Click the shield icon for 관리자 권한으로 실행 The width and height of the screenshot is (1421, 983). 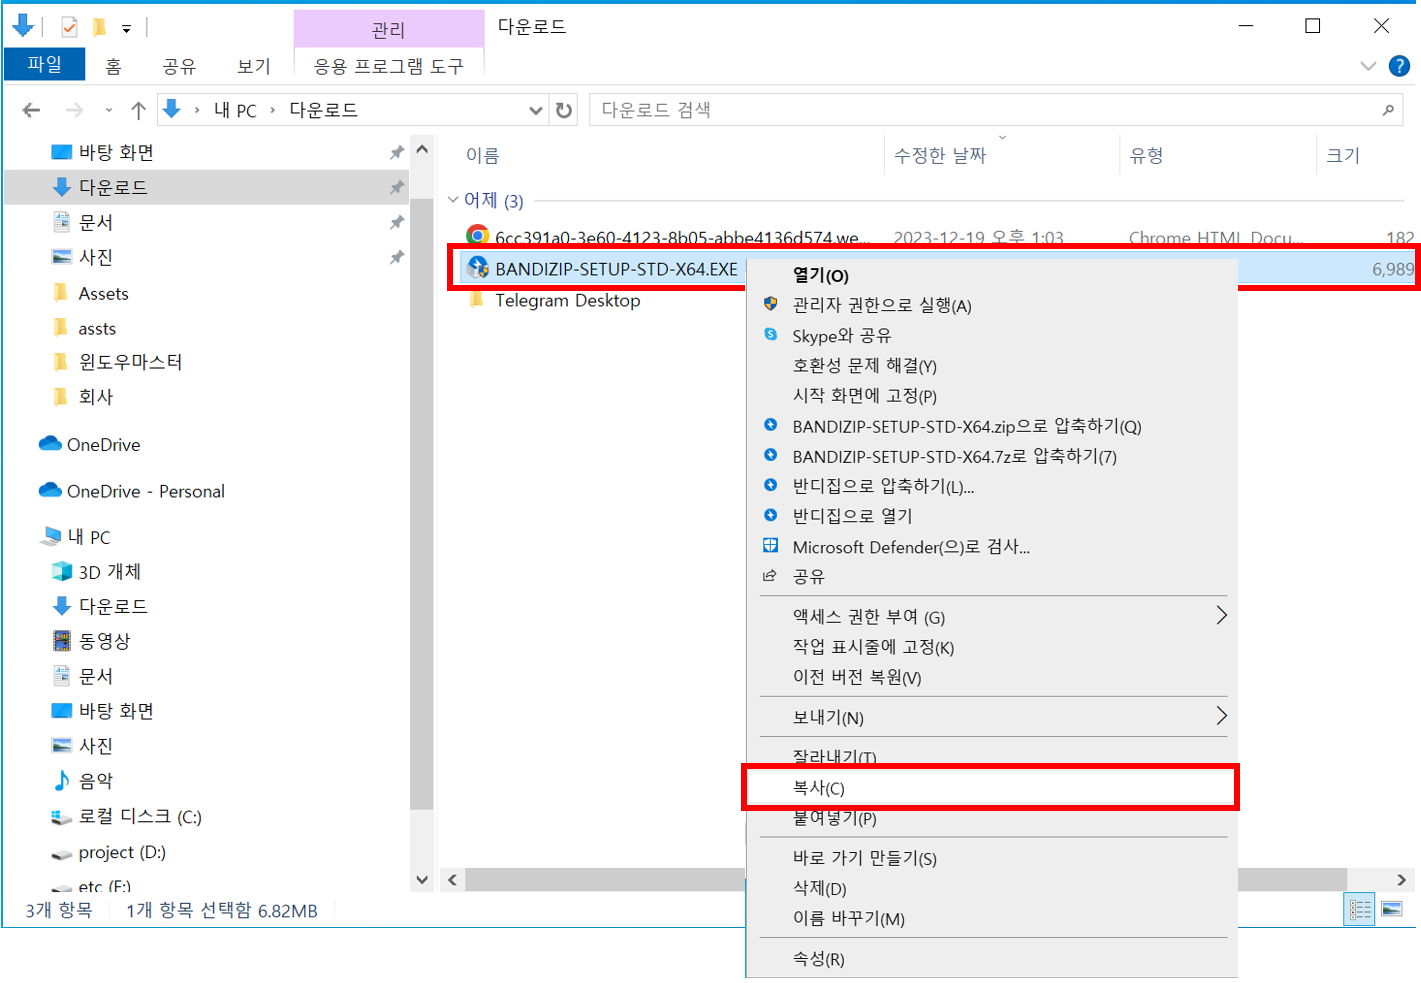click(x=770, y=303)
